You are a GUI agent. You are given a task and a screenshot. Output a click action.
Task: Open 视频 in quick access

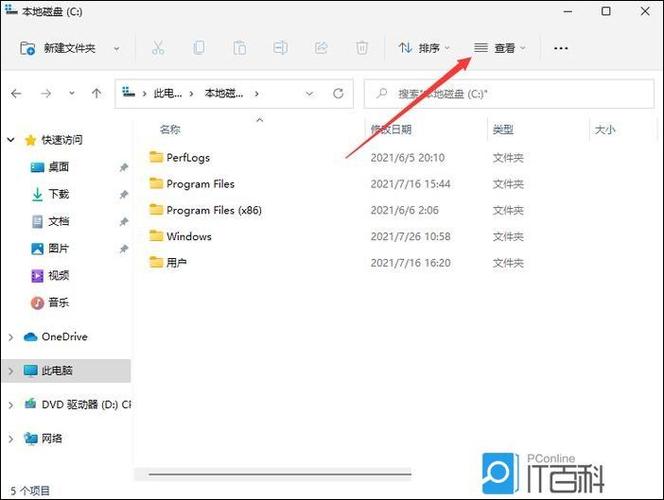pos(58,276)
